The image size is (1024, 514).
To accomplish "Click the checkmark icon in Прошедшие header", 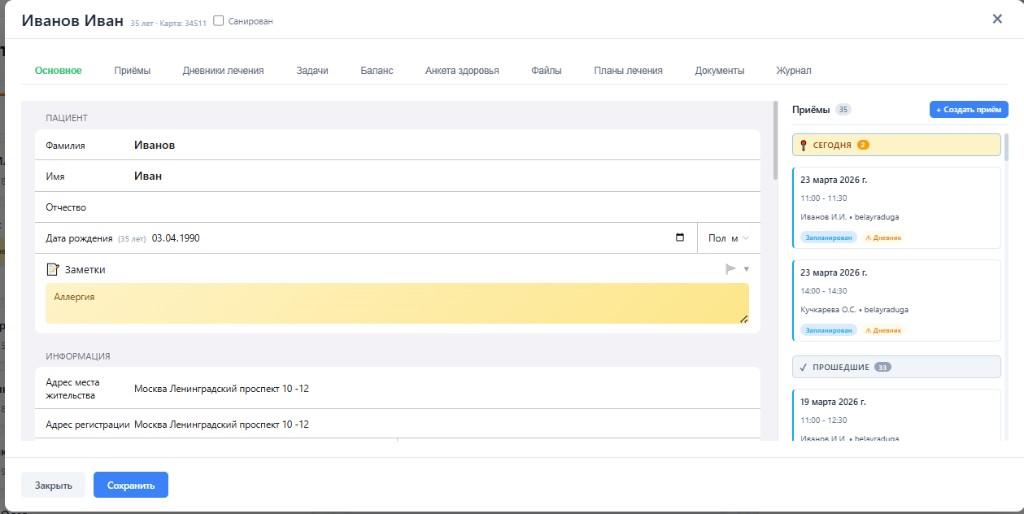I will pos(803,367).
